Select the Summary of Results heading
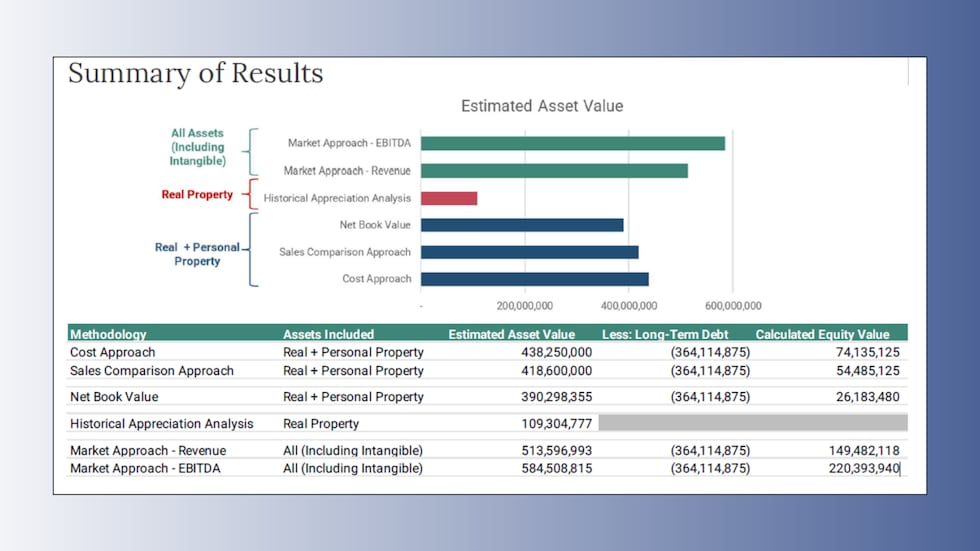 (x=195, y=73)
